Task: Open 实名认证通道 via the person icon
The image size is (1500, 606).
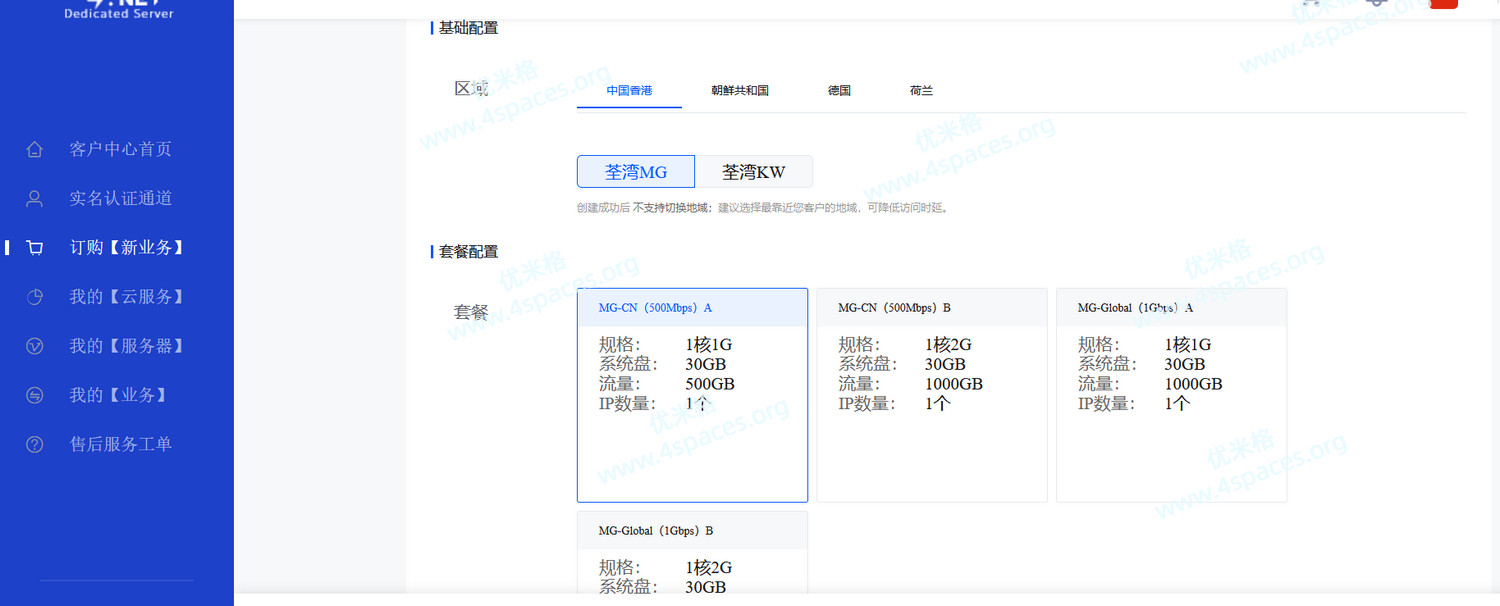Action: 35,199
